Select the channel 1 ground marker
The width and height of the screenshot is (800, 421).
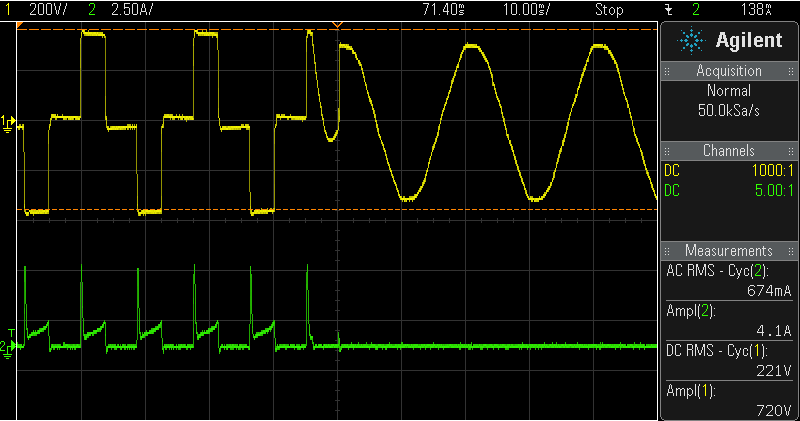8,123
